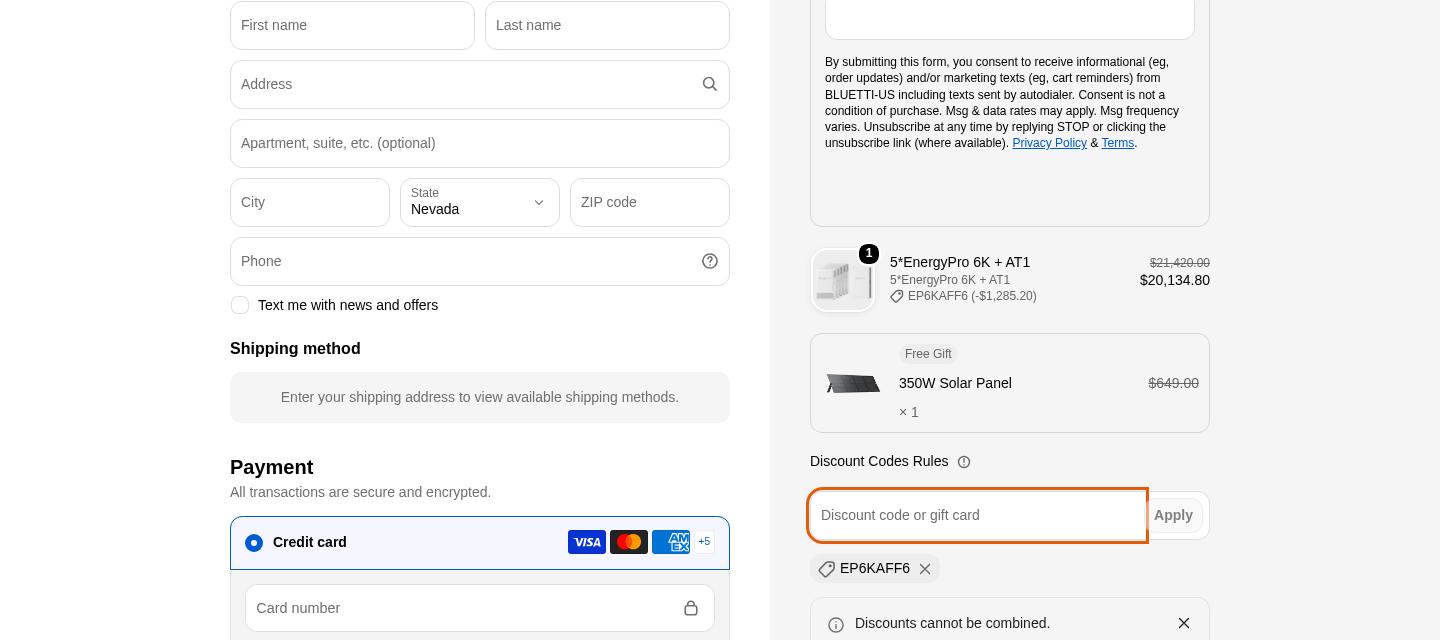The image size is (1440, 640).
Task: Click the quantity badge on EnergyPro thumbnail
Action: 869,254
